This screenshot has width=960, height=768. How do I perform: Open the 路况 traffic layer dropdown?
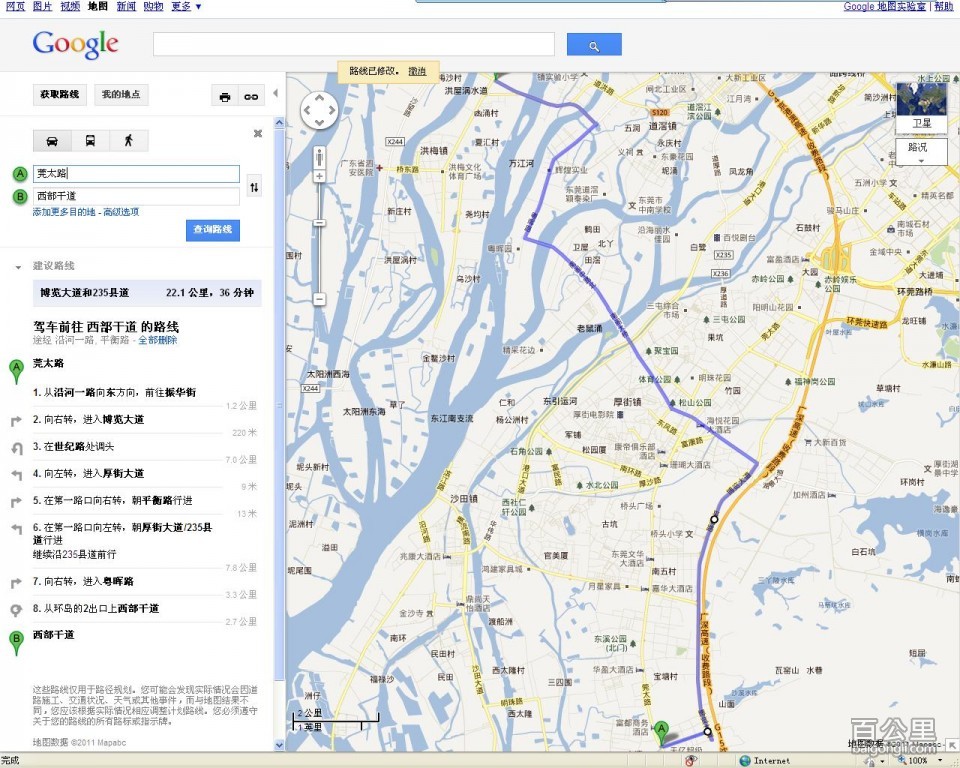click(921, 151)
